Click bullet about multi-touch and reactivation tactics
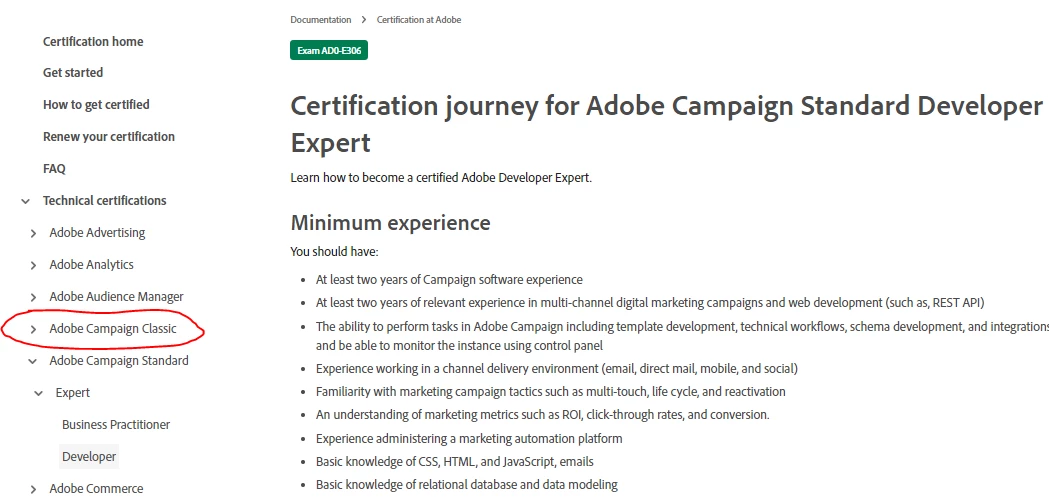 (551, 392)
